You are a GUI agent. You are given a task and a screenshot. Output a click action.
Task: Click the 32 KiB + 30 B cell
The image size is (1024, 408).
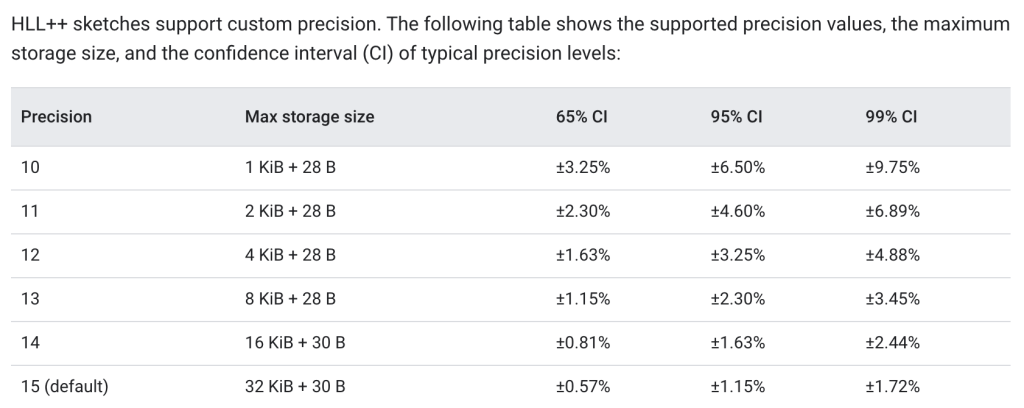(x=295, y=387)
